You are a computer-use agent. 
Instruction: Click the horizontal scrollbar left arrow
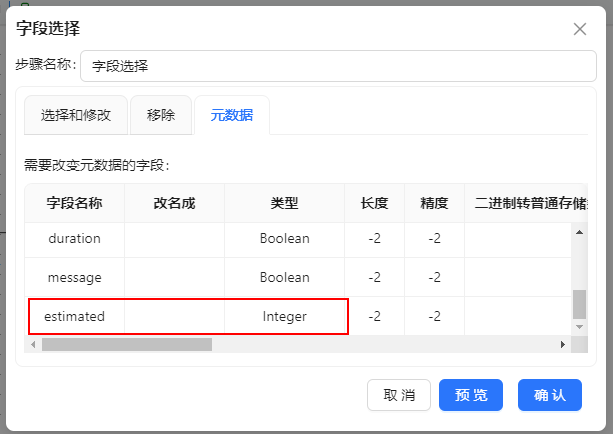tap(33, 344)
